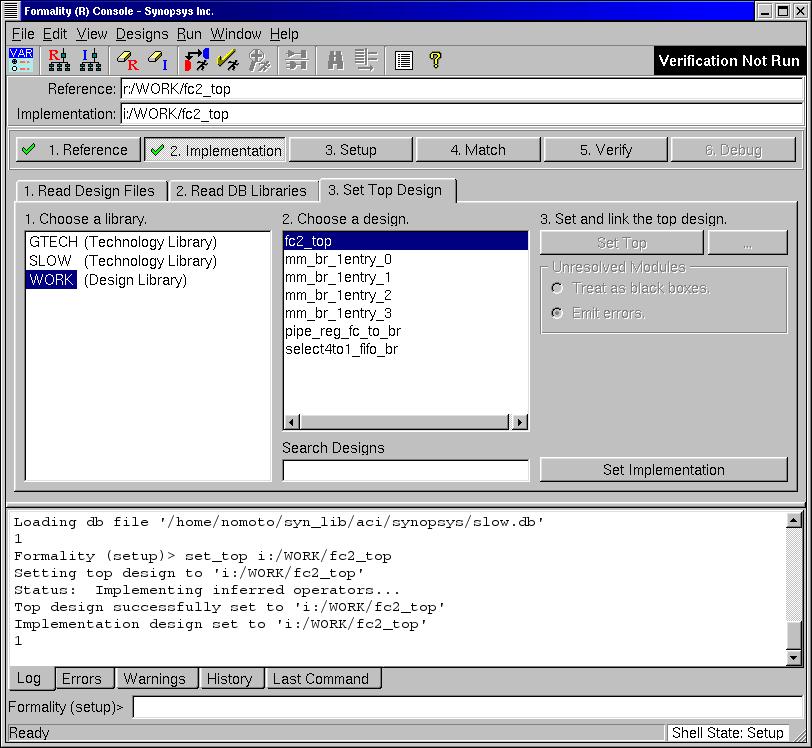Go to the 5. Verify step

(x=606, y=150)
